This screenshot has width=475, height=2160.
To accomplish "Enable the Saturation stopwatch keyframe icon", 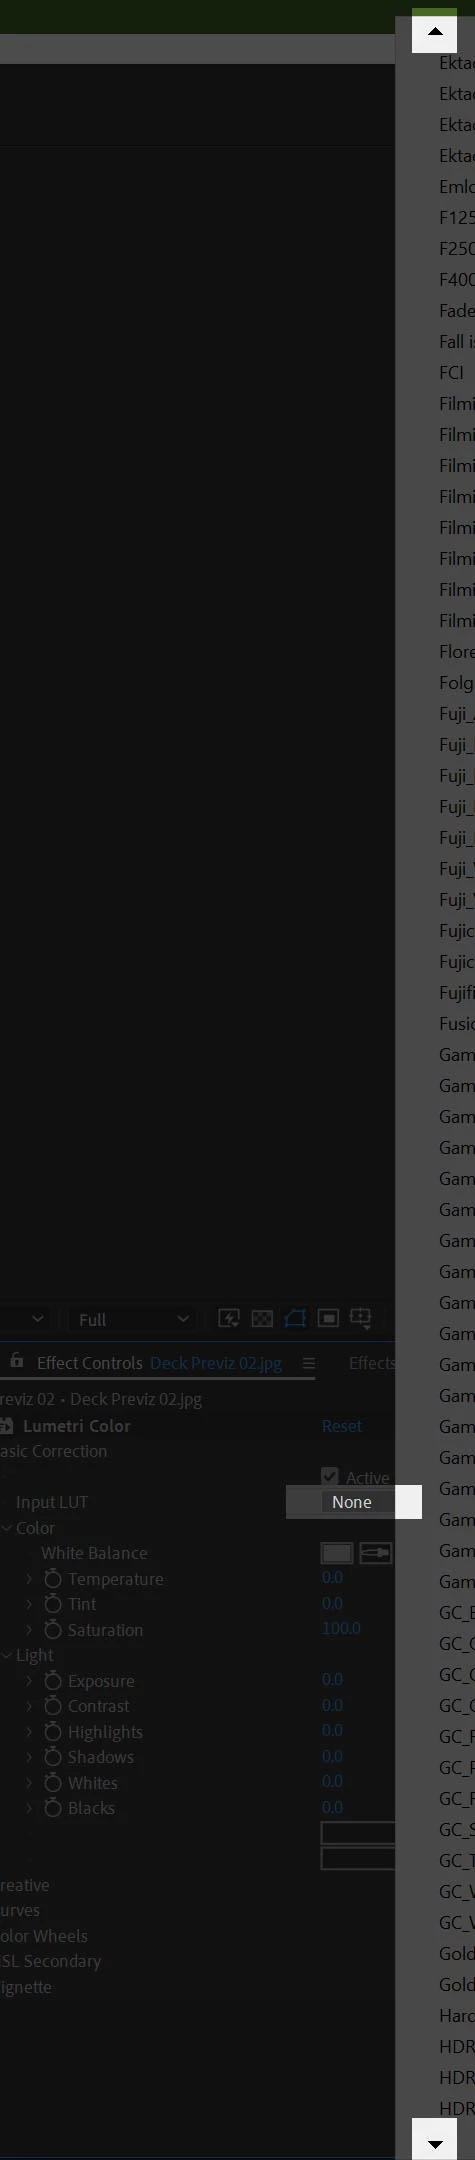I will pos(53,1630).
